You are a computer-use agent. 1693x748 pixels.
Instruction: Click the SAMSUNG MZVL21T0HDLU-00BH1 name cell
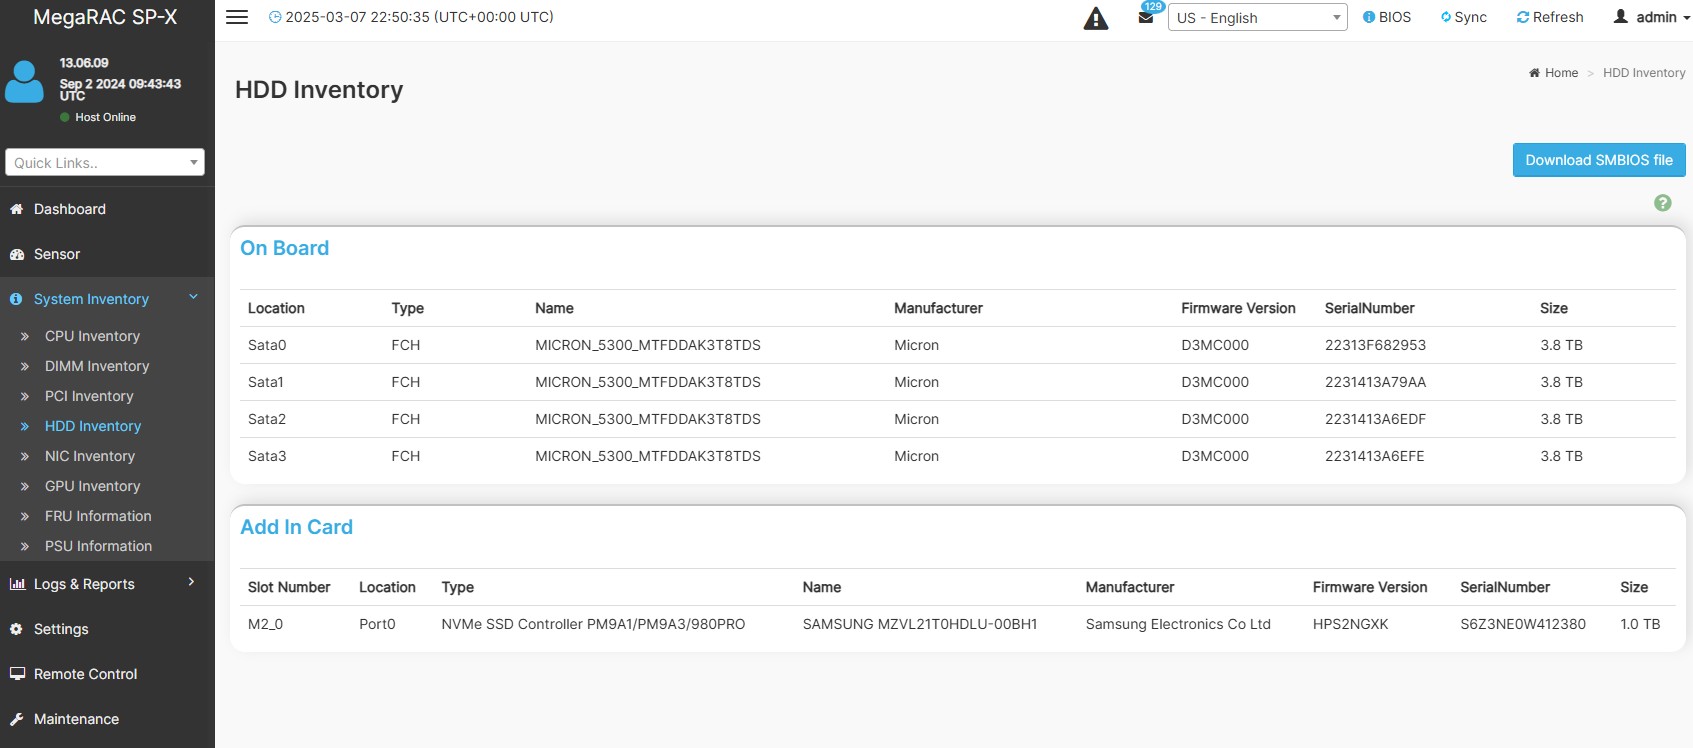pos(920,624)
